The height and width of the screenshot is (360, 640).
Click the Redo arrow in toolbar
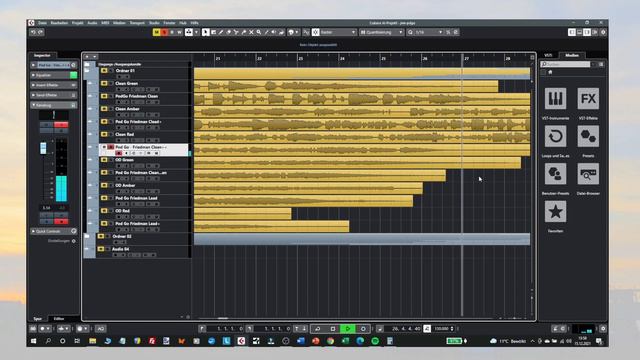40,32
